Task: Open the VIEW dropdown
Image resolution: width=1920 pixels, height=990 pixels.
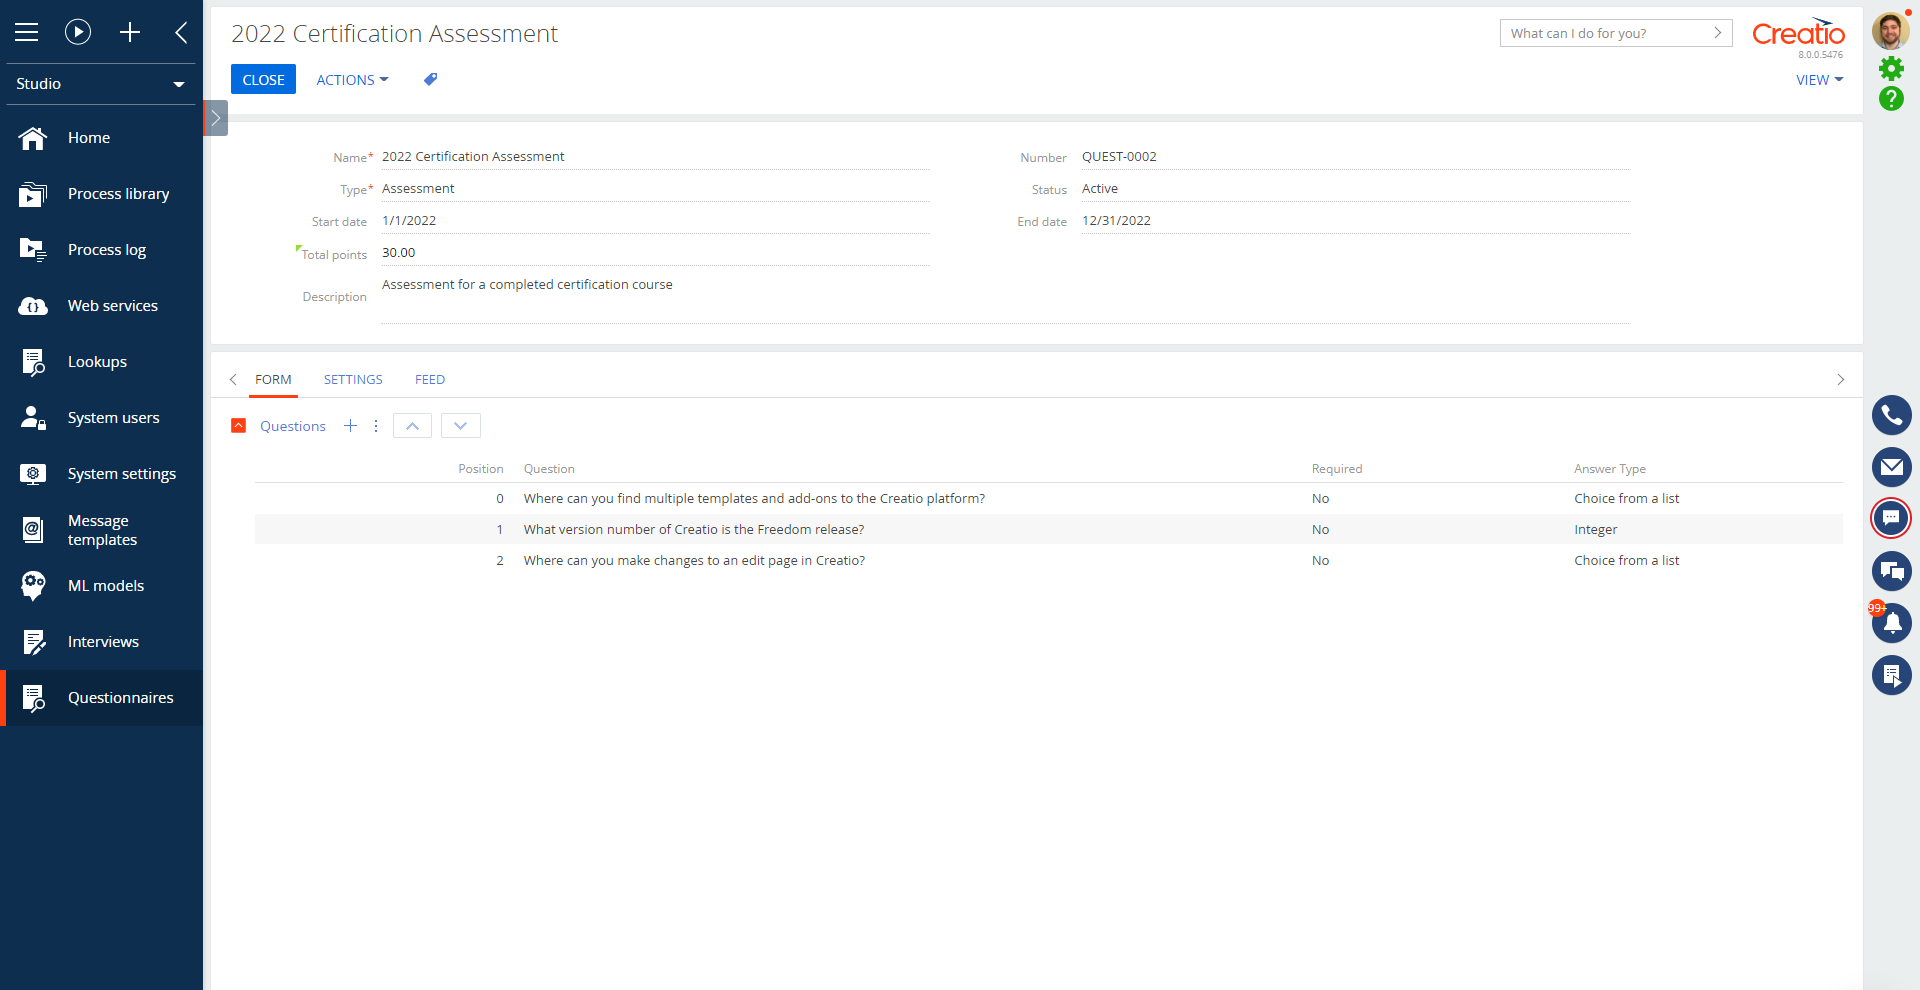Action: [1818, 79]
